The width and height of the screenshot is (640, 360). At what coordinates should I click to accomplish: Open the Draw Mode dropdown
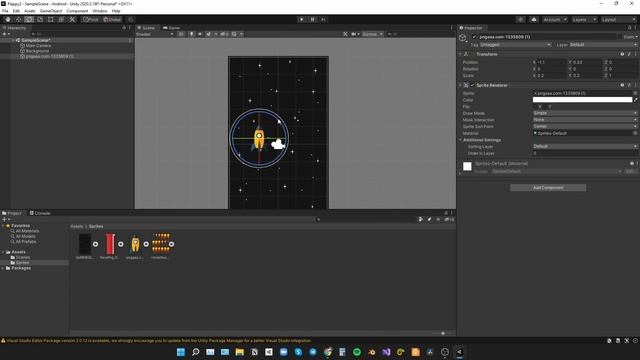[585, 113]
